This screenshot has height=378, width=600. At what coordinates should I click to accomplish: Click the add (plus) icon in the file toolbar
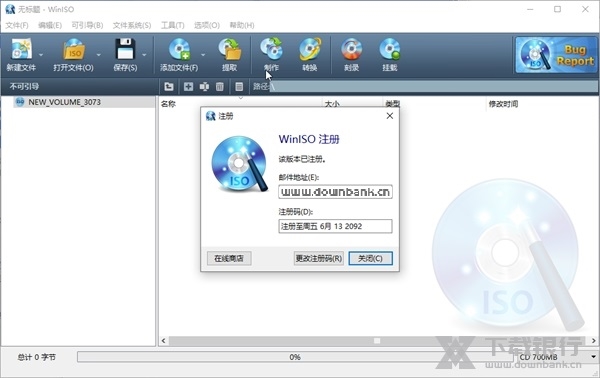pyautogui.click(x=188, y=87)
